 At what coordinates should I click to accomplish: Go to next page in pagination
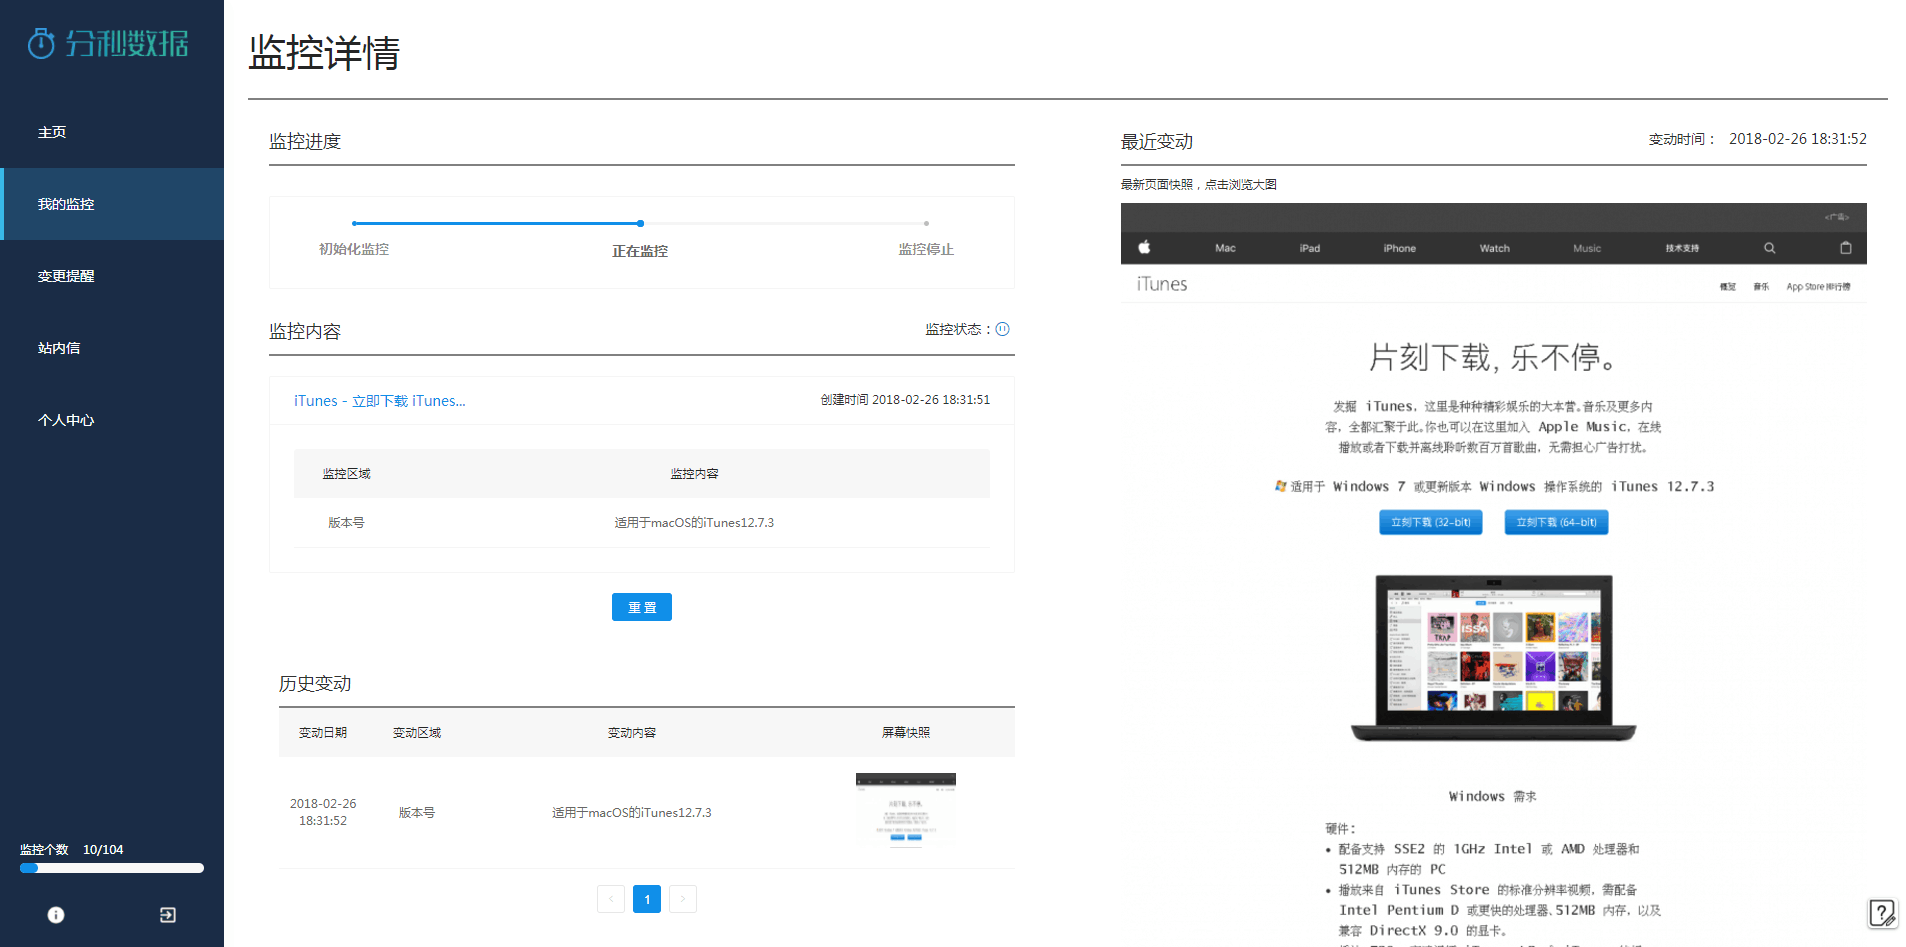(683, 899)
